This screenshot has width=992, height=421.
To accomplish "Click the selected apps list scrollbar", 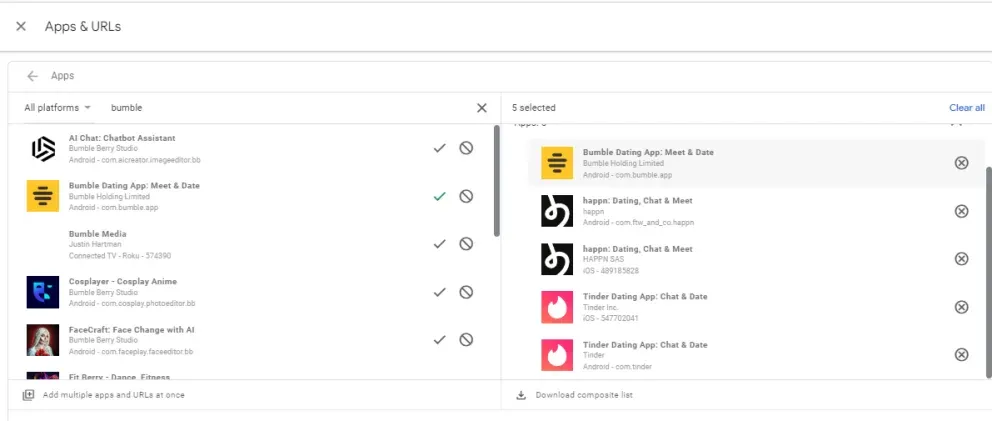I will pyautogui.click(x=989, y=272).
